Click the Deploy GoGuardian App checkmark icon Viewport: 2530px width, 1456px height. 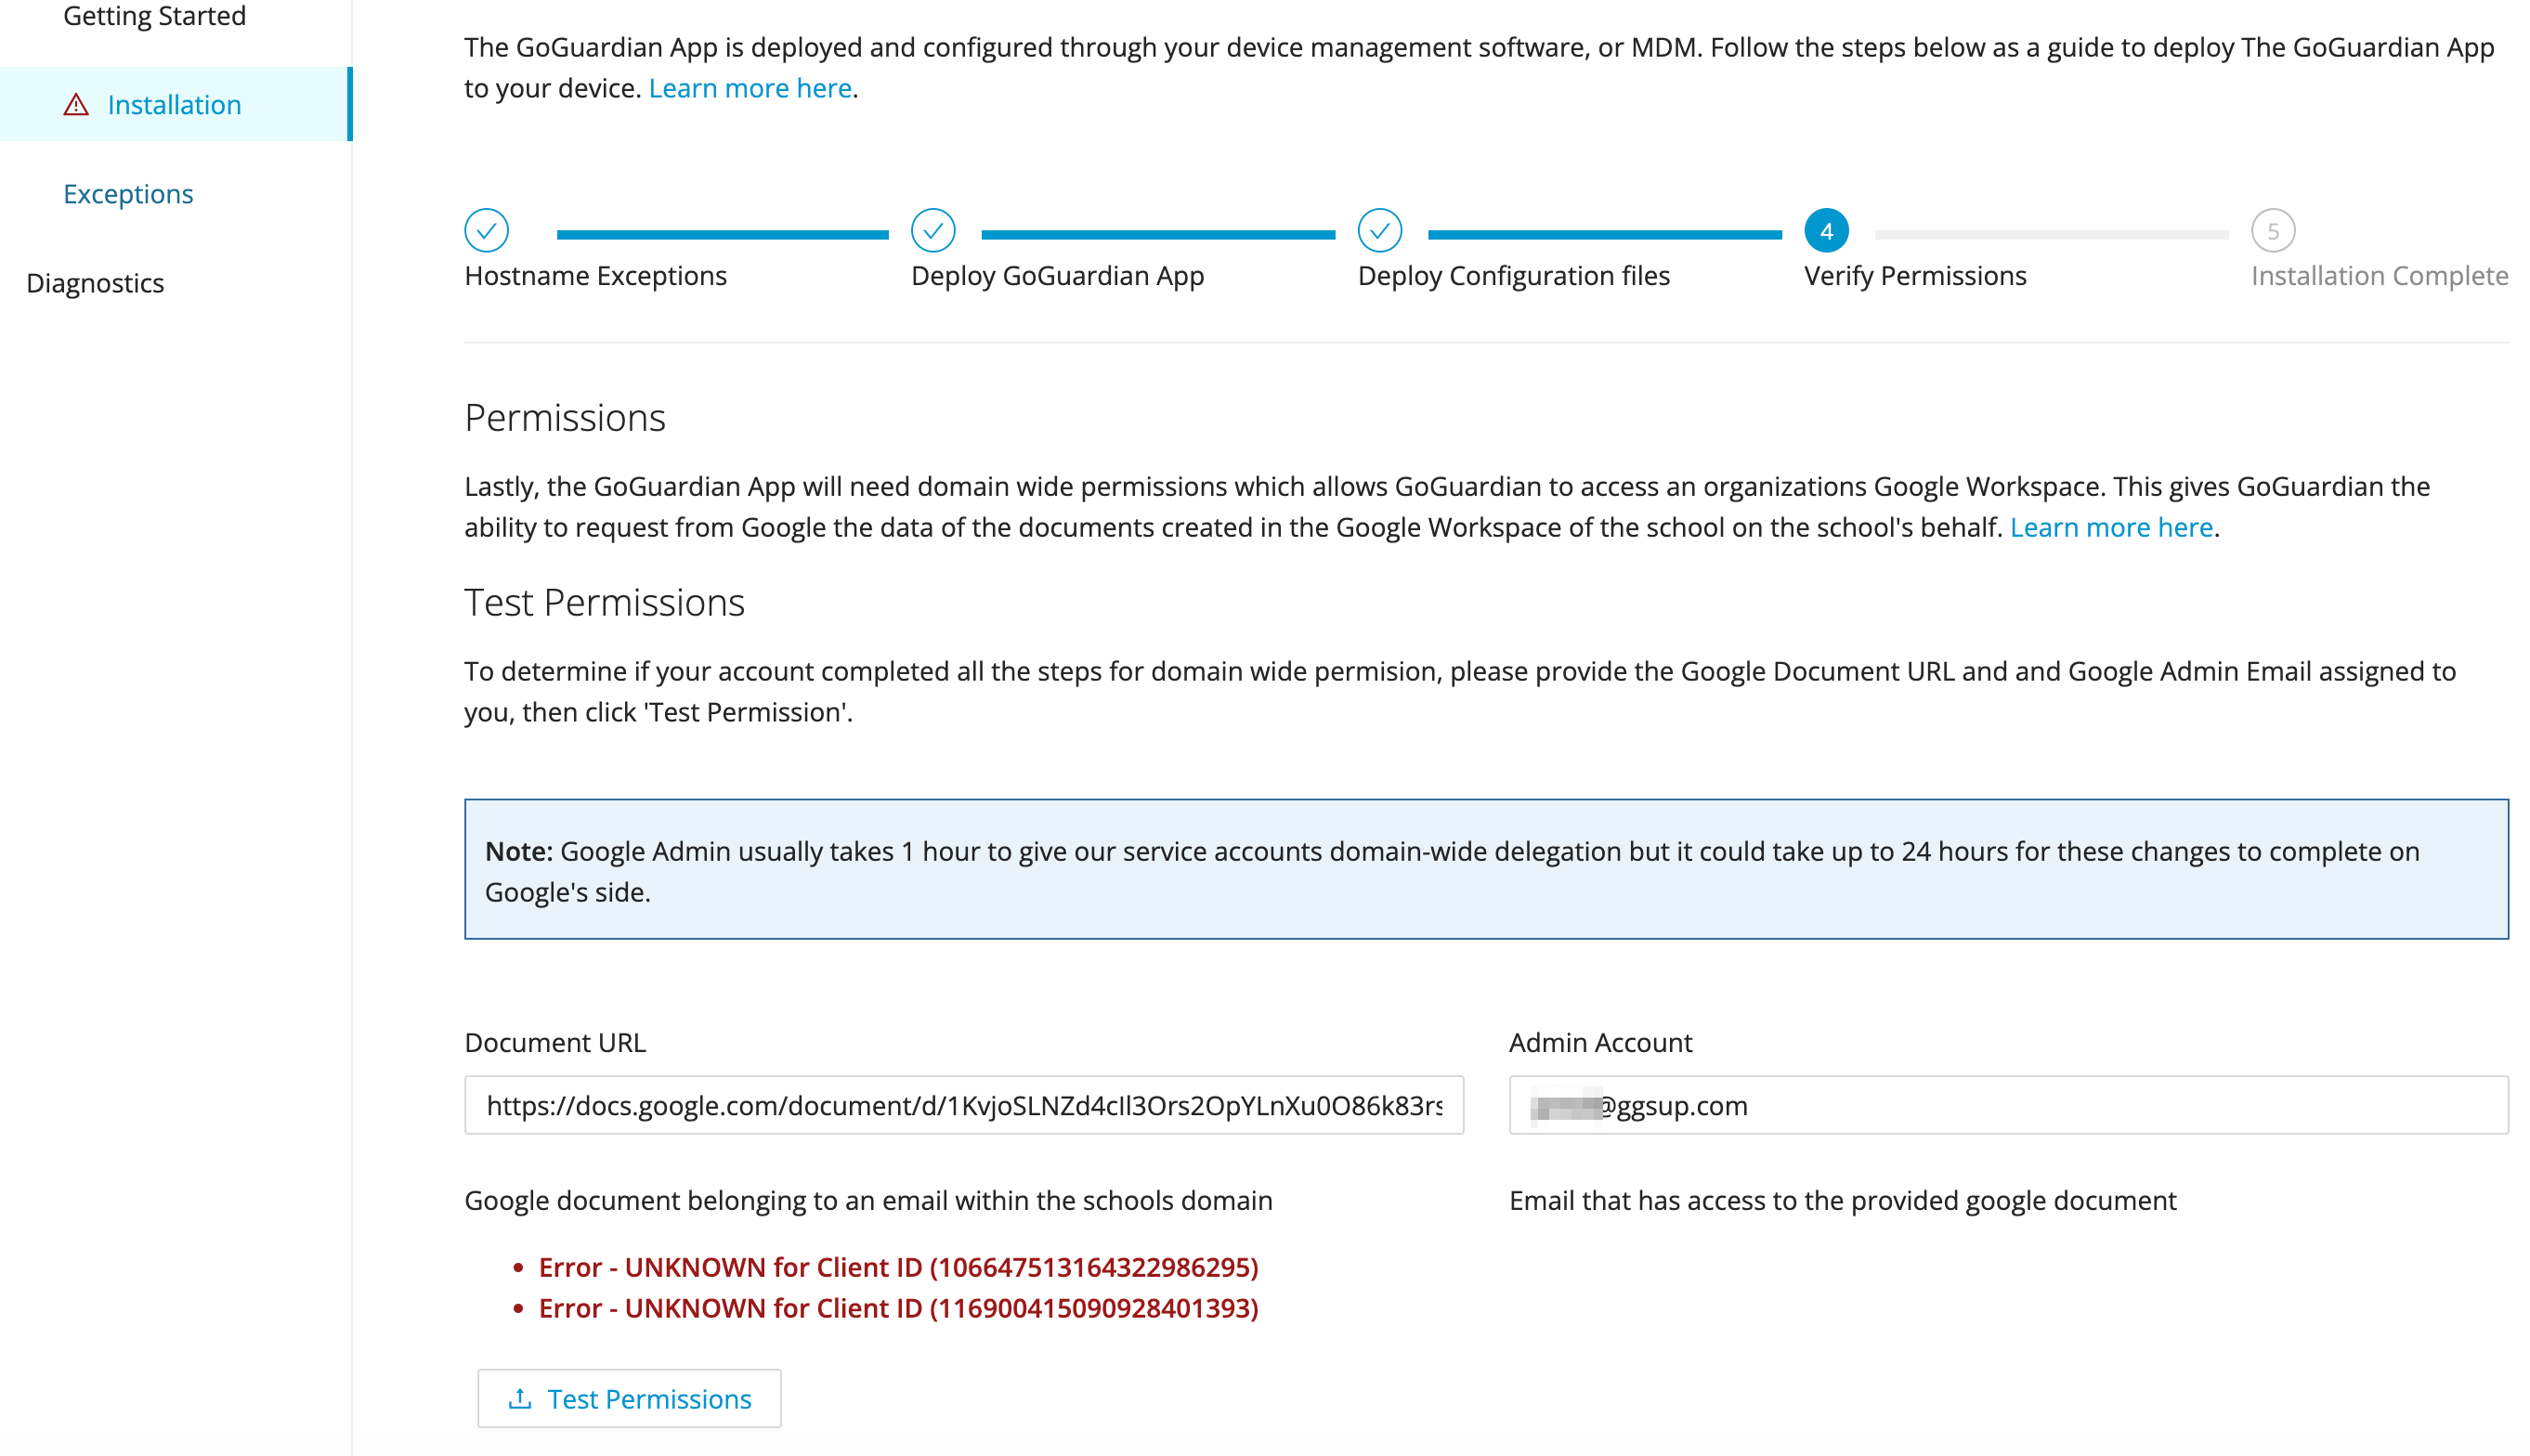coord(933,230)
